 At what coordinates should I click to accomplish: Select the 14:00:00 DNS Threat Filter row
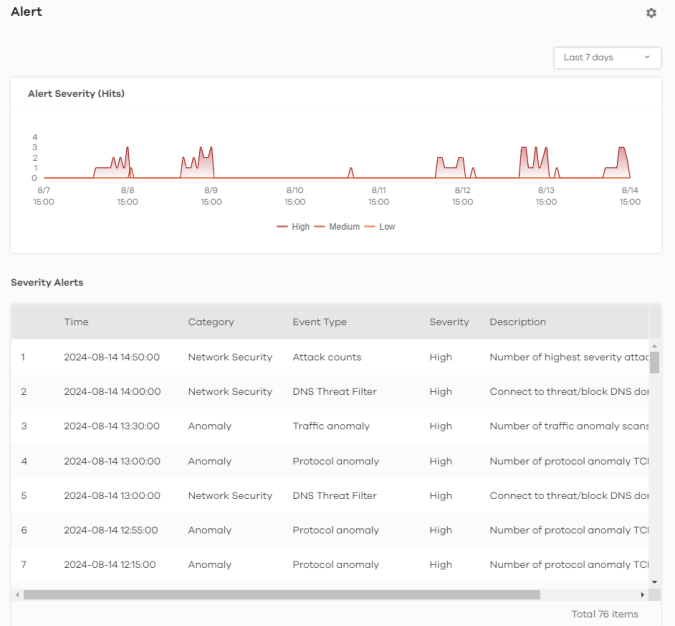point(334,392)
